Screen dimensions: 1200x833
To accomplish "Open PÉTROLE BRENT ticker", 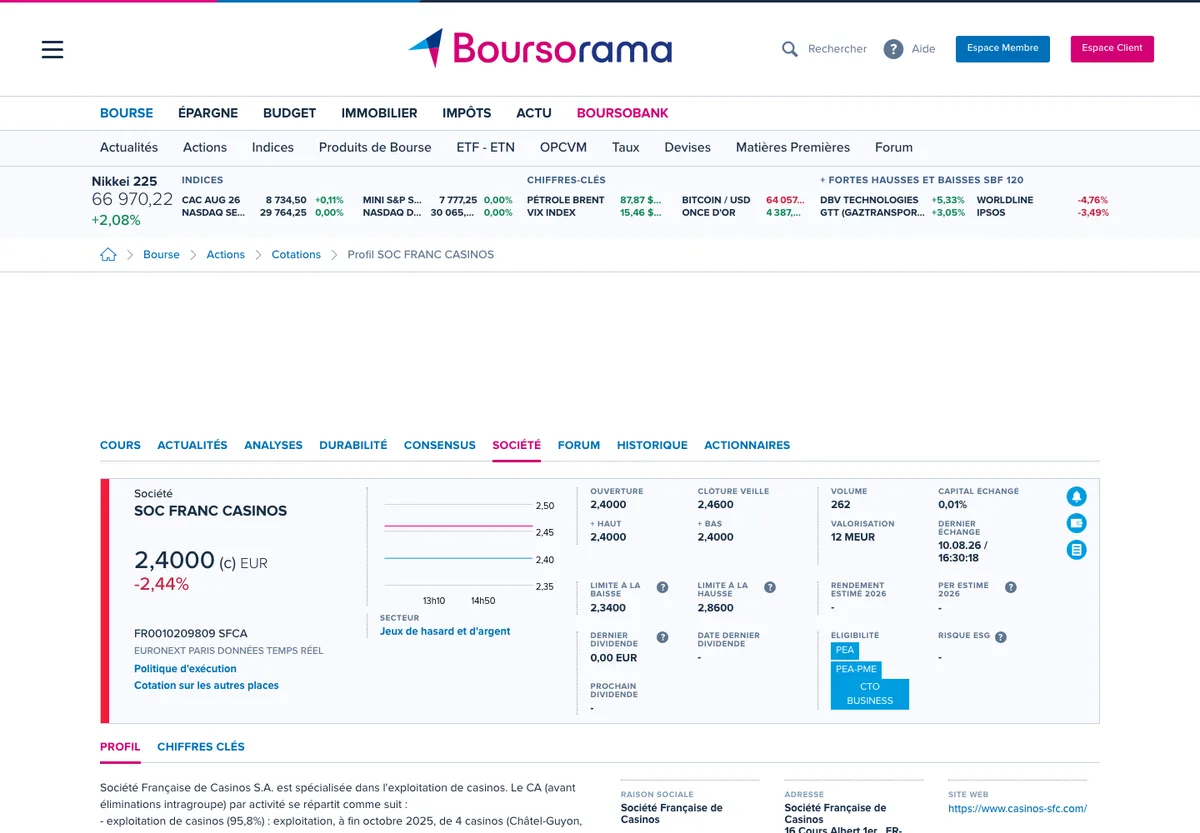I will (566, 200).
